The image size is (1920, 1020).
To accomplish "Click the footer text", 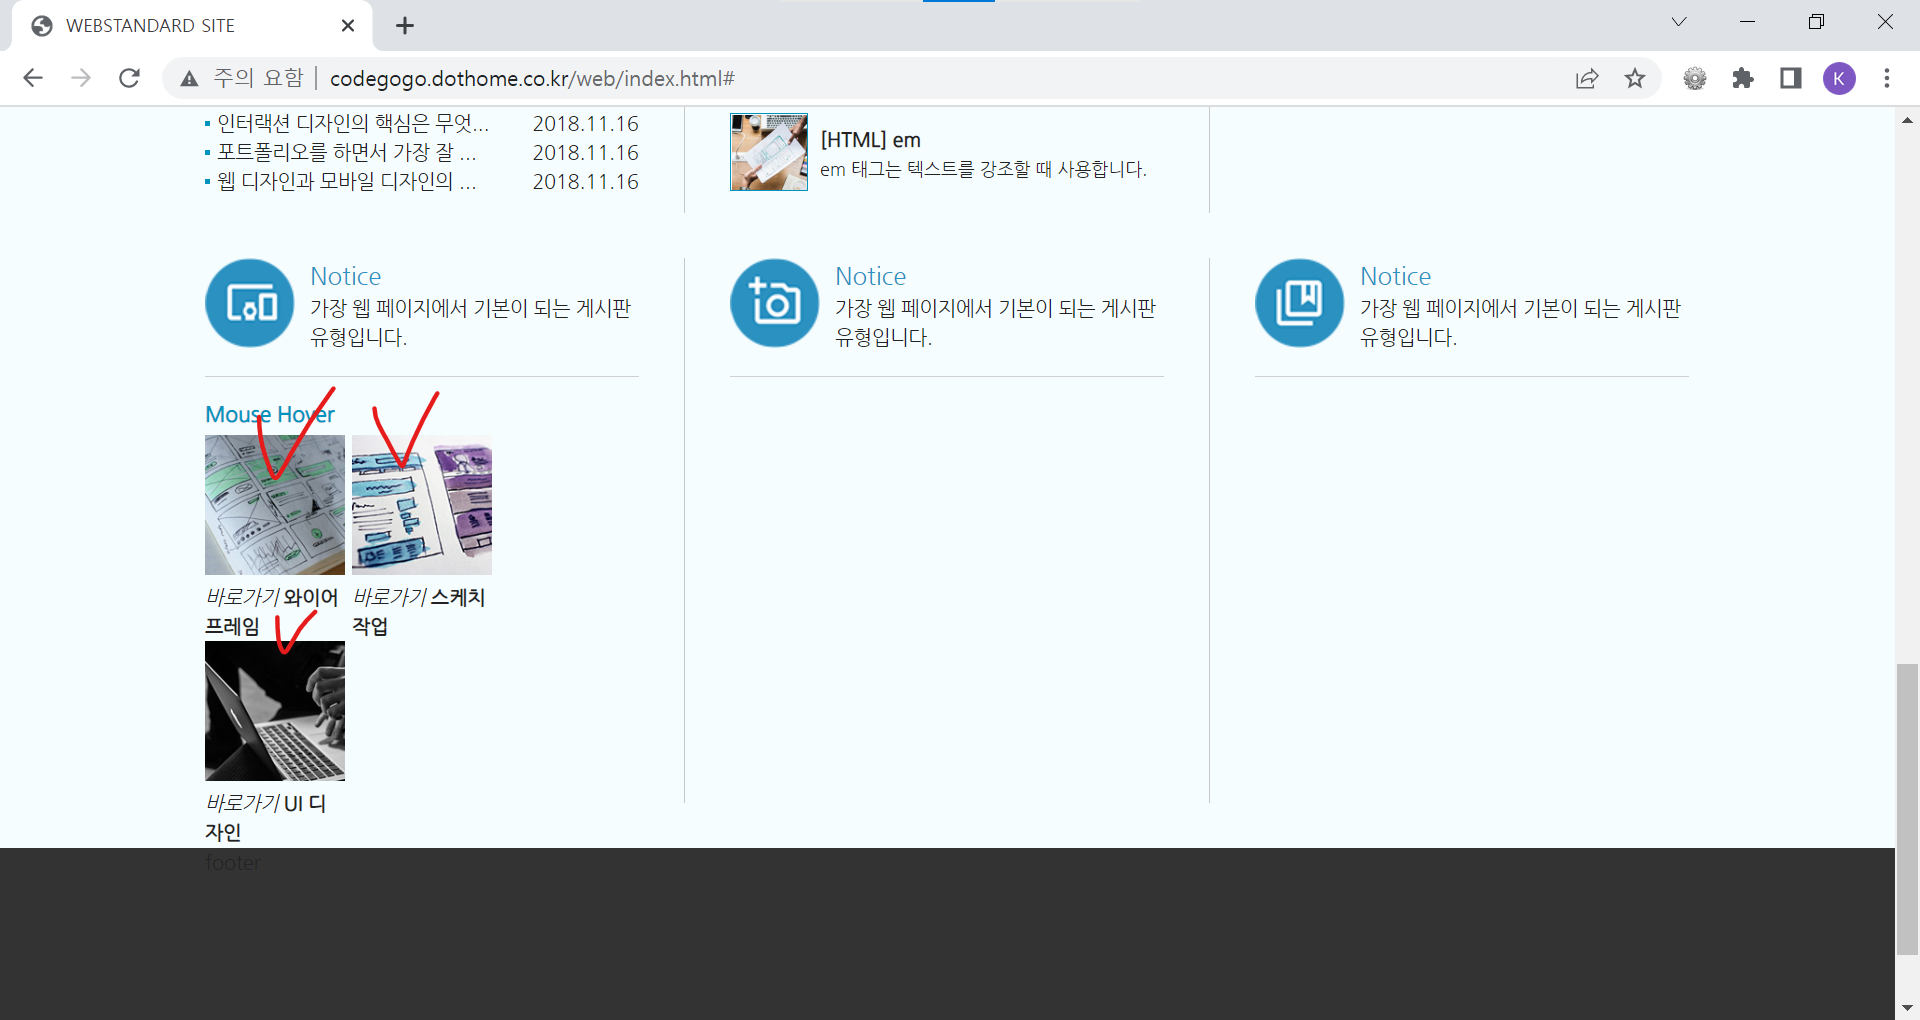I will pyautogui.click(x=233, y=862).
